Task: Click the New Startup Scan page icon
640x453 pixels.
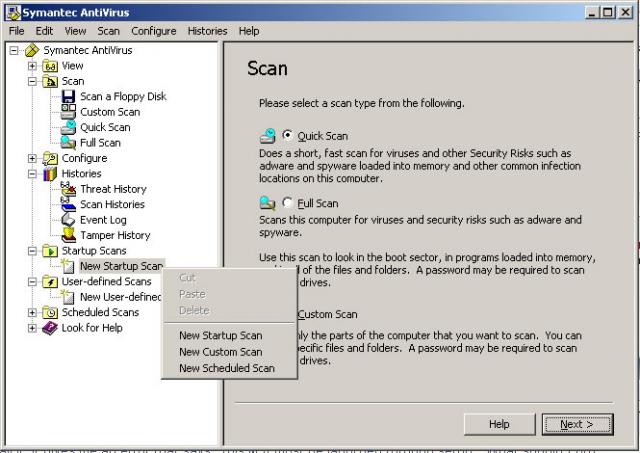Action: [67, 266]
